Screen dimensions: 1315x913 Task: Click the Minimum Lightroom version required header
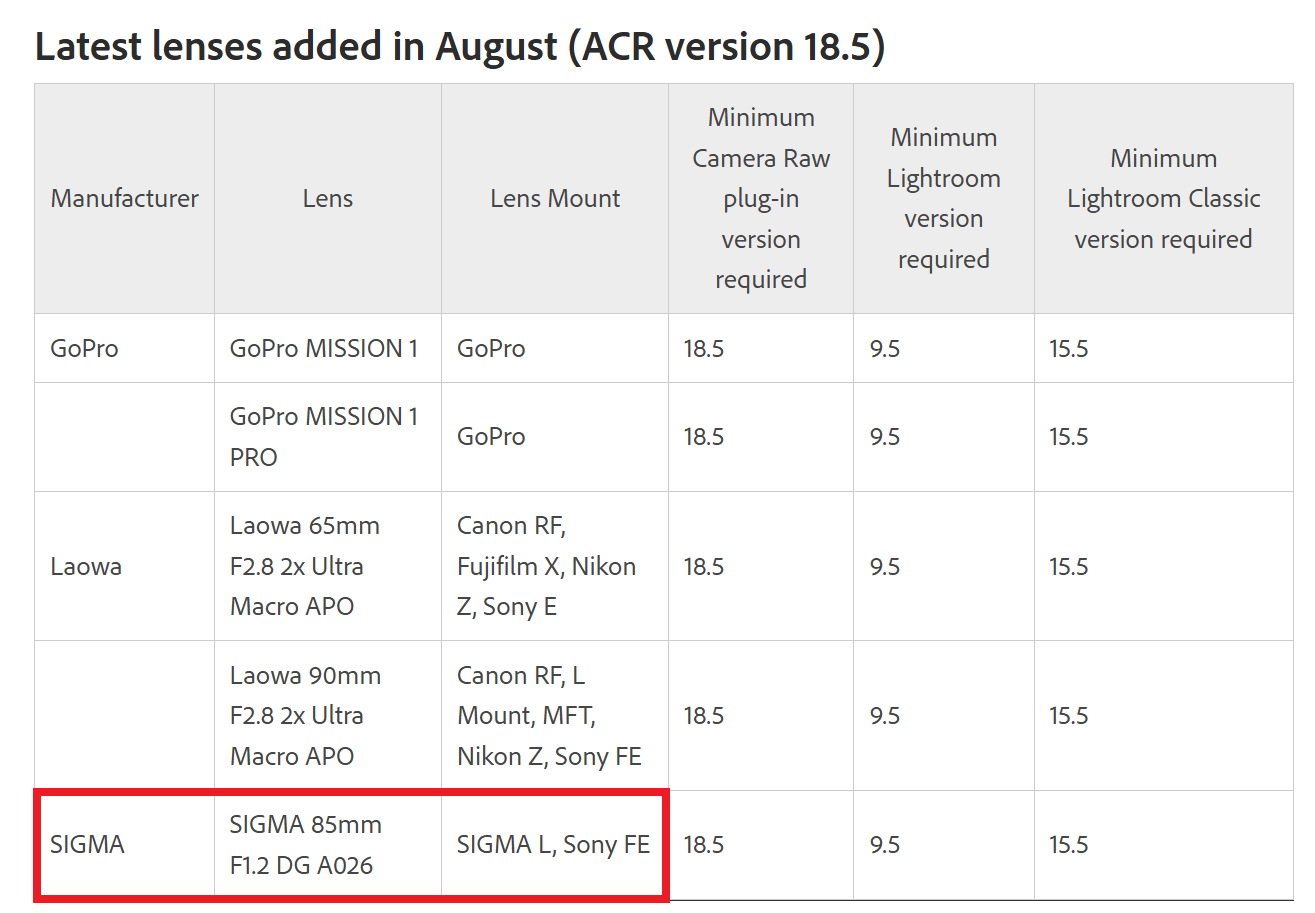coord(944,198)
